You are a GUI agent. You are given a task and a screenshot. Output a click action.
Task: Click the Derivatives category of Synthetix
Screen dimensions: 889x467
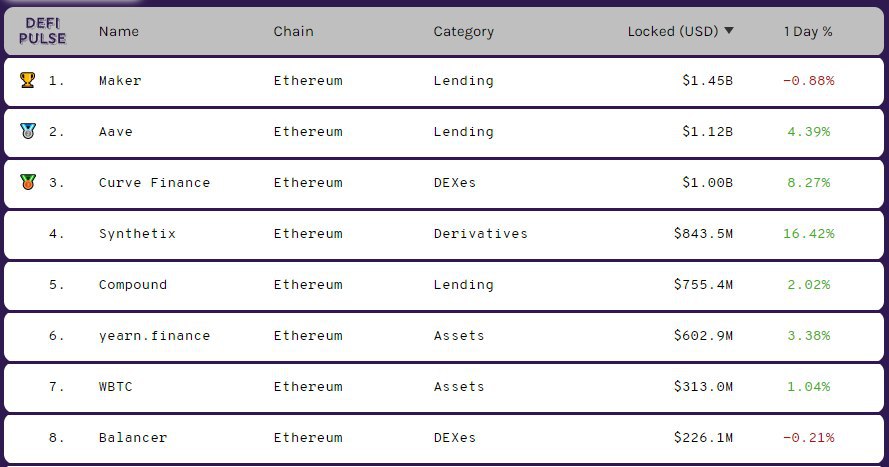[x=480, y=234]
